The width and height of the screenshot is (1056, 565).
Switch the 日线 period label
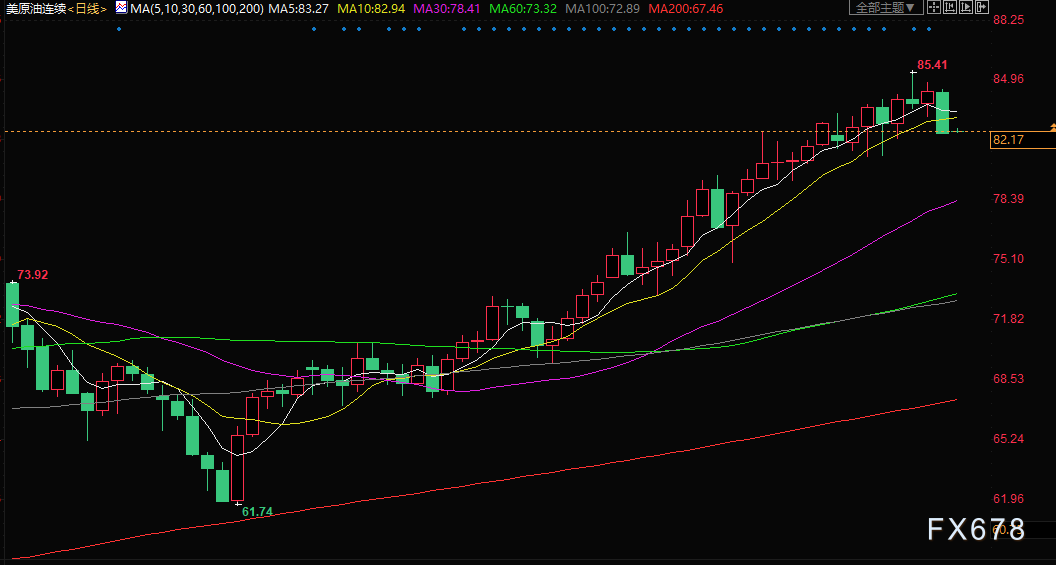87,9
